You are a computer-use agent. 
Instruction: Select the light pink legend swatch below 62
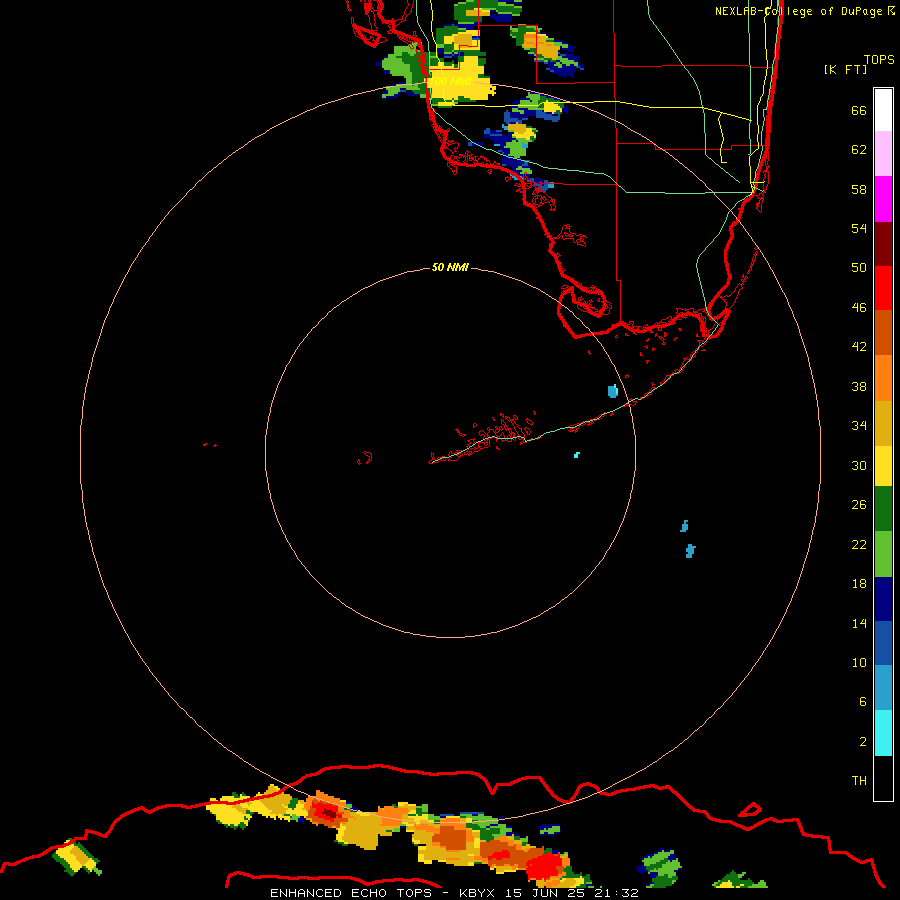tap(883, 154)
